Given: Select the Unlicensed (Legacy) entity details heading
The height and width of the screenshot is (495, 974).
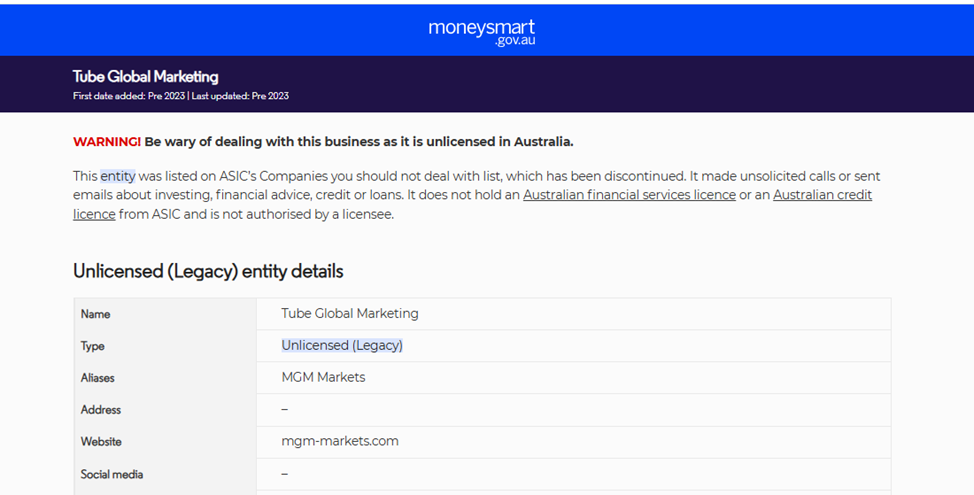Looking at the screenshot, I should [x=208, y=271].
